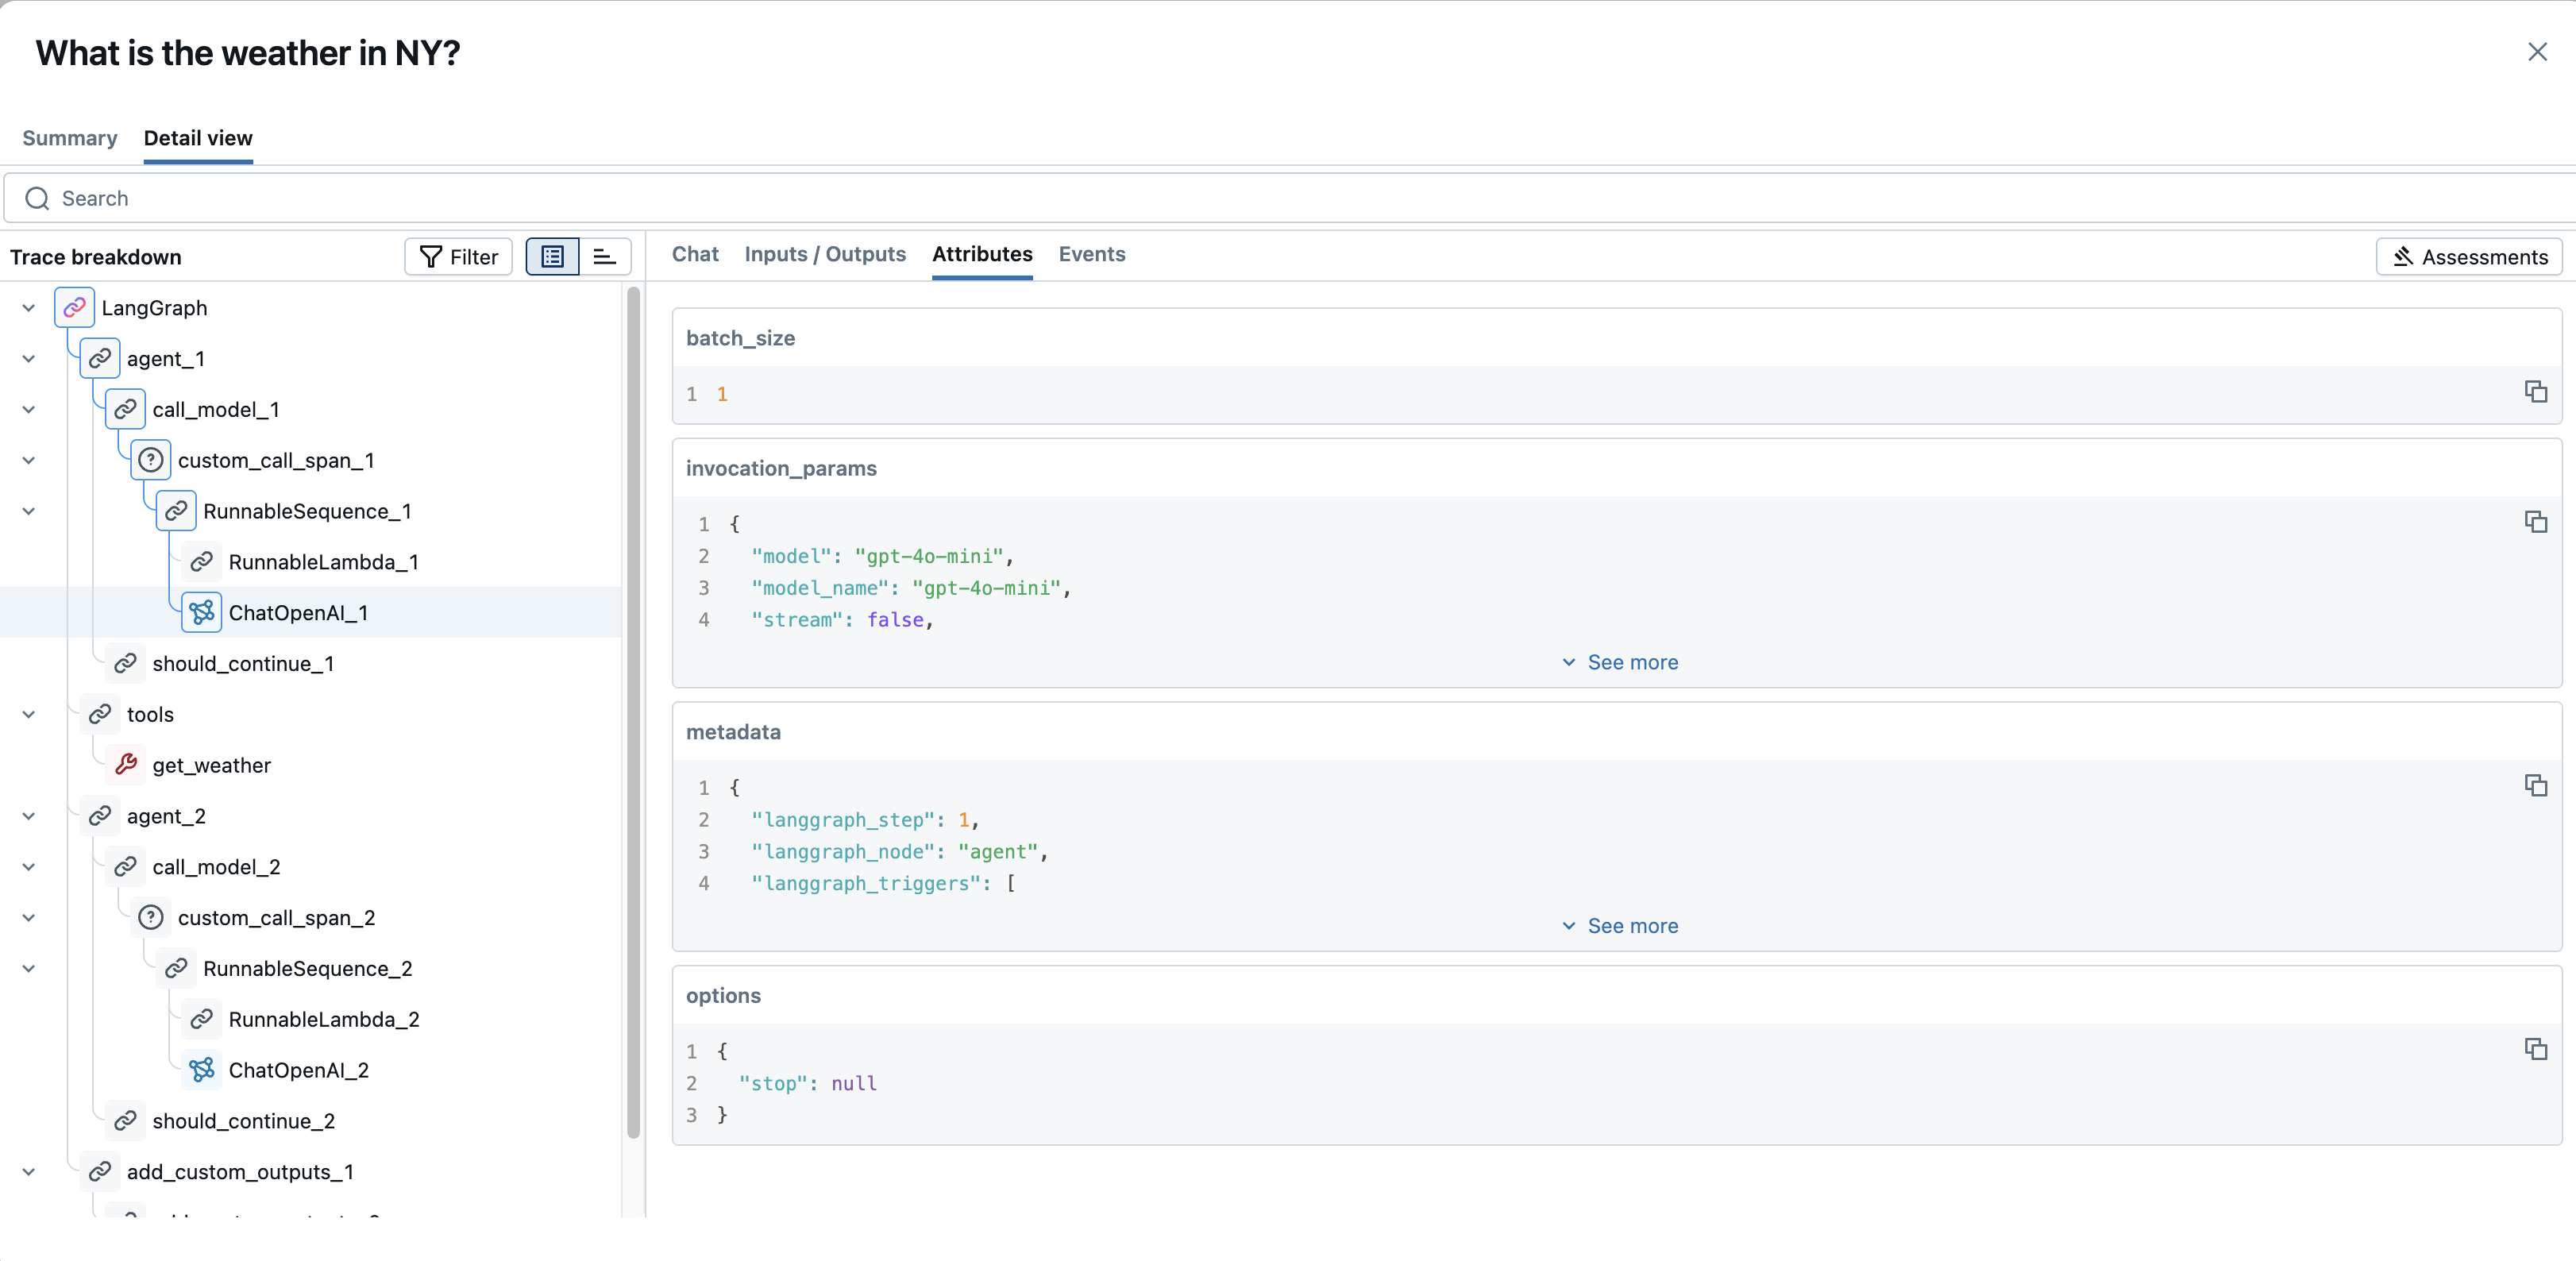
Task: Click the chain icon next to LangGraph
Action: 74,307
